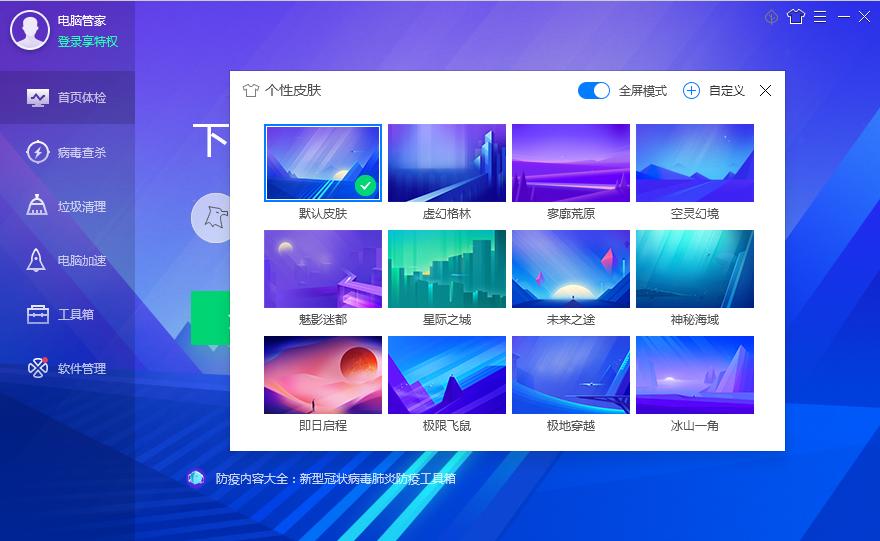The image size is (880, 541).
Task: Click the leaf icon in title bar
Action: pyautogui.click(x=772, y=17)
